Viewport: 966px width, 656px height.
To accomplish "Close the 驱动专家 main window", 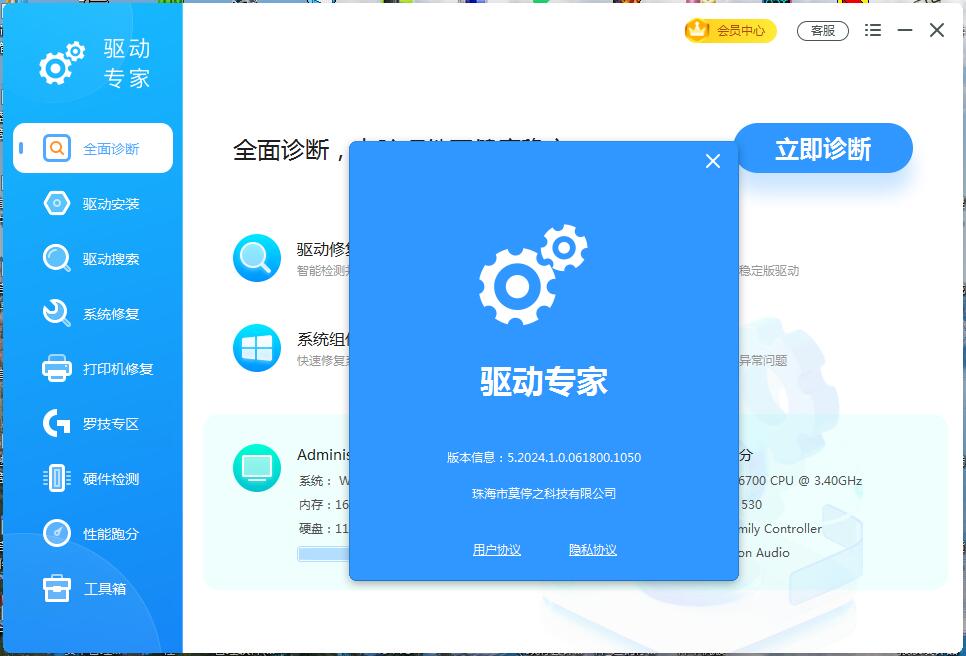I will (x=936, y=30).
